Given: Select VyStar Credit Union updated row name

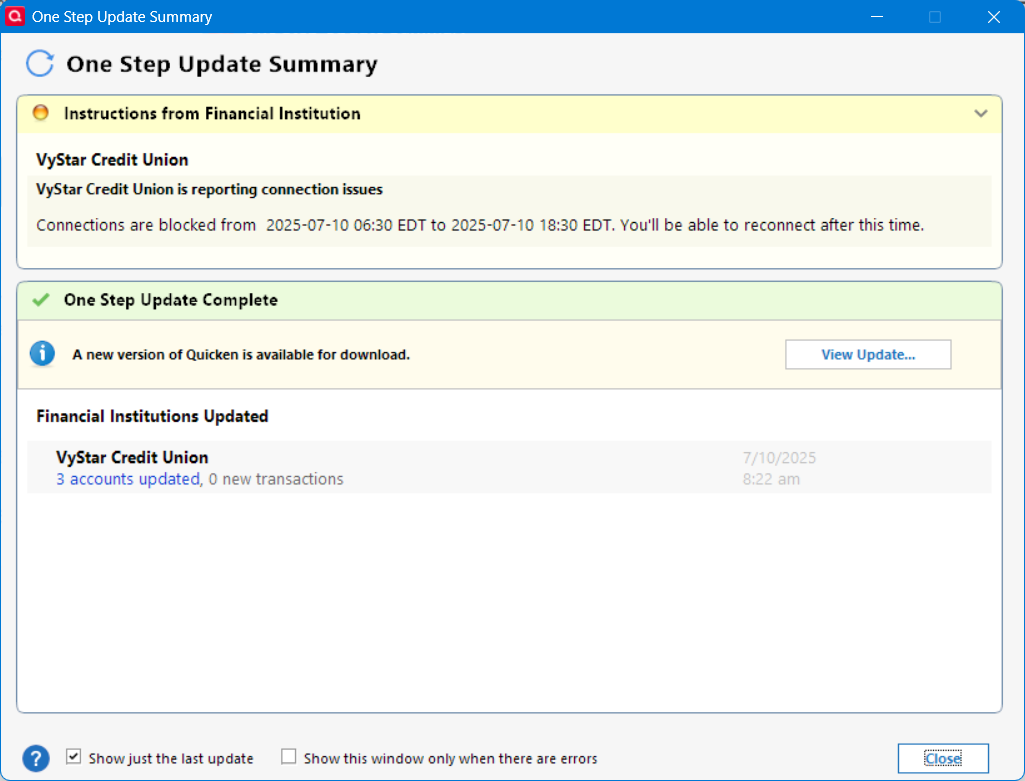Looking at the screenshot, I should pos(132,457).
